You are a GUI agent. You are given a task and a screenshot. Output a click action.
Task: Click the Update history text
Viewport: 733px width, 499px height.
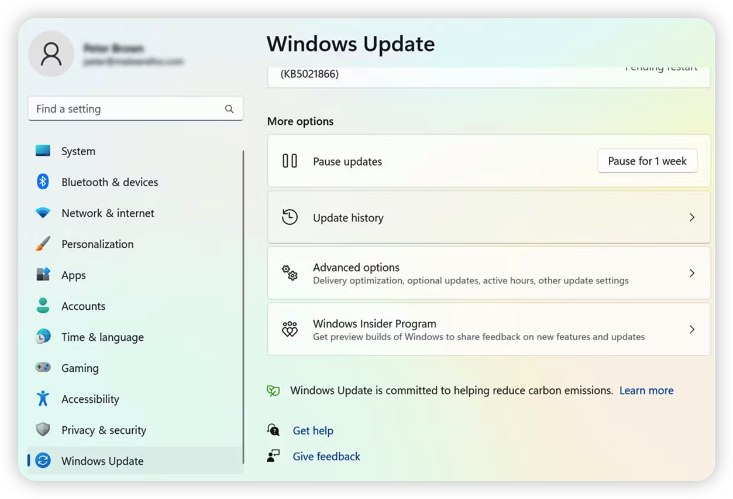(348, 217)
